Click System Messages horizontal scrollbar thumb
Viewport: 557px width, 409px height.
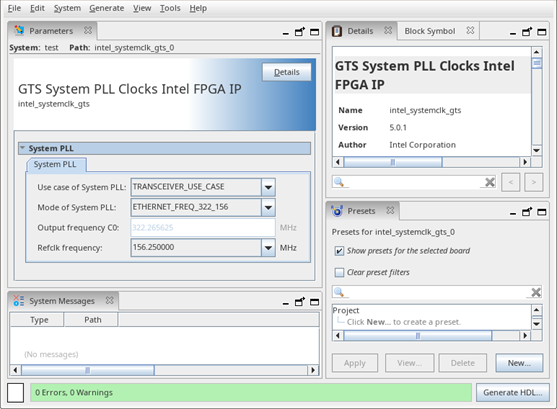coord(87,370)
